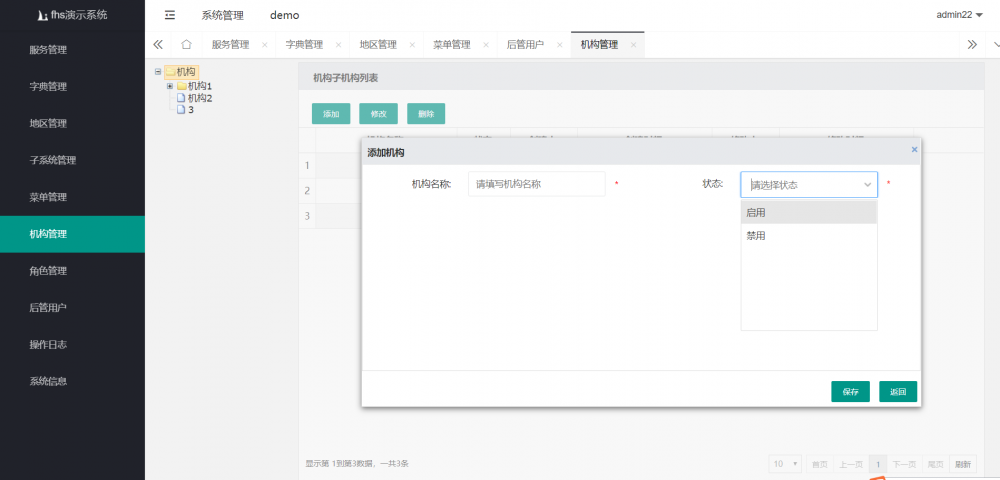Screen dimensions: 1000x480
Task: Go to 上一页 in pagination
Action: pos(851,464)
